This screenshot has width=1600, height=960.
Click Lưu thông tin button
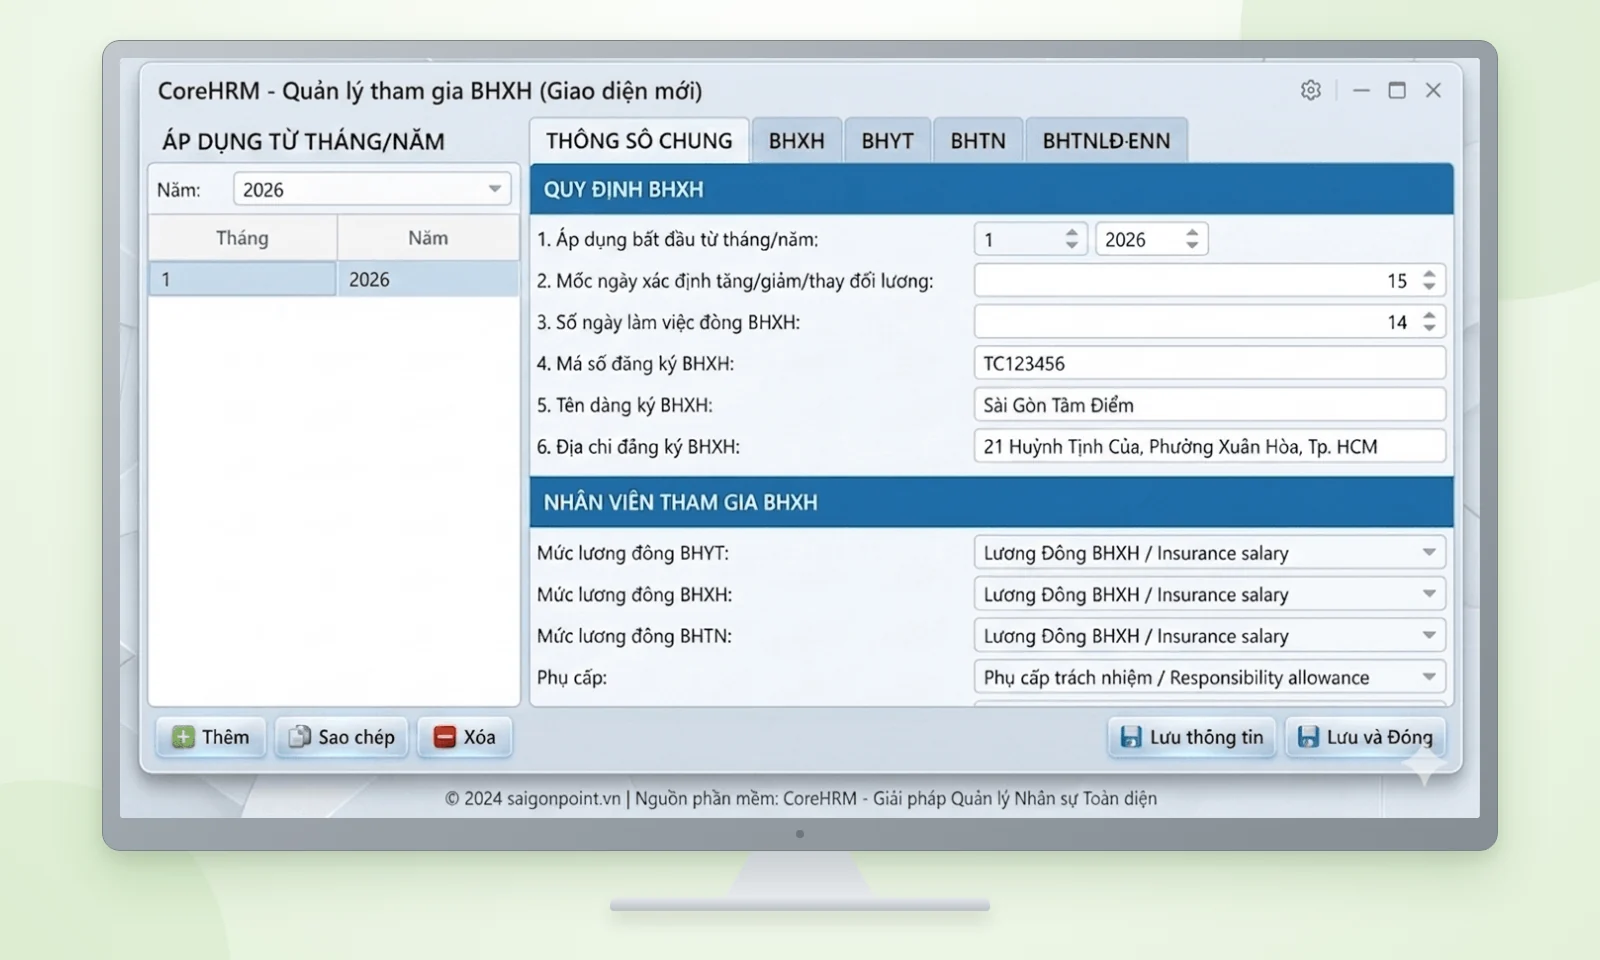[1192, 737]
